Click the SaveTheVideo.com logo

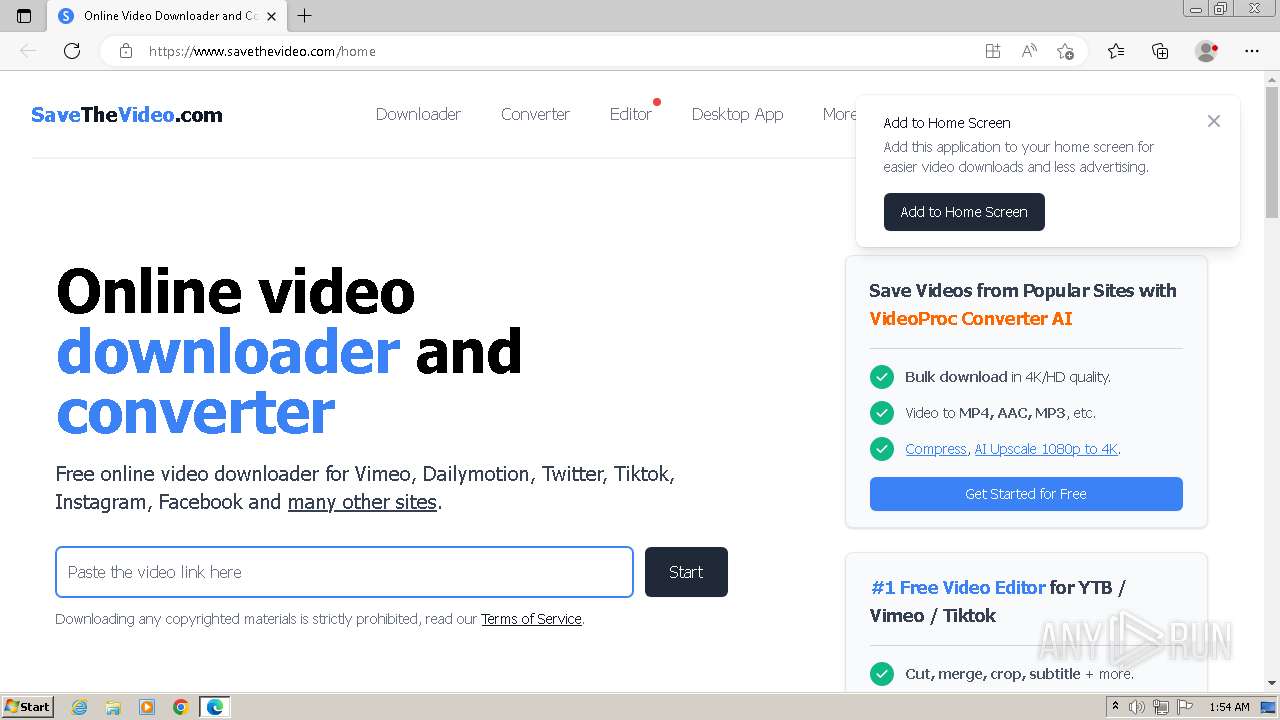point(127,114)
